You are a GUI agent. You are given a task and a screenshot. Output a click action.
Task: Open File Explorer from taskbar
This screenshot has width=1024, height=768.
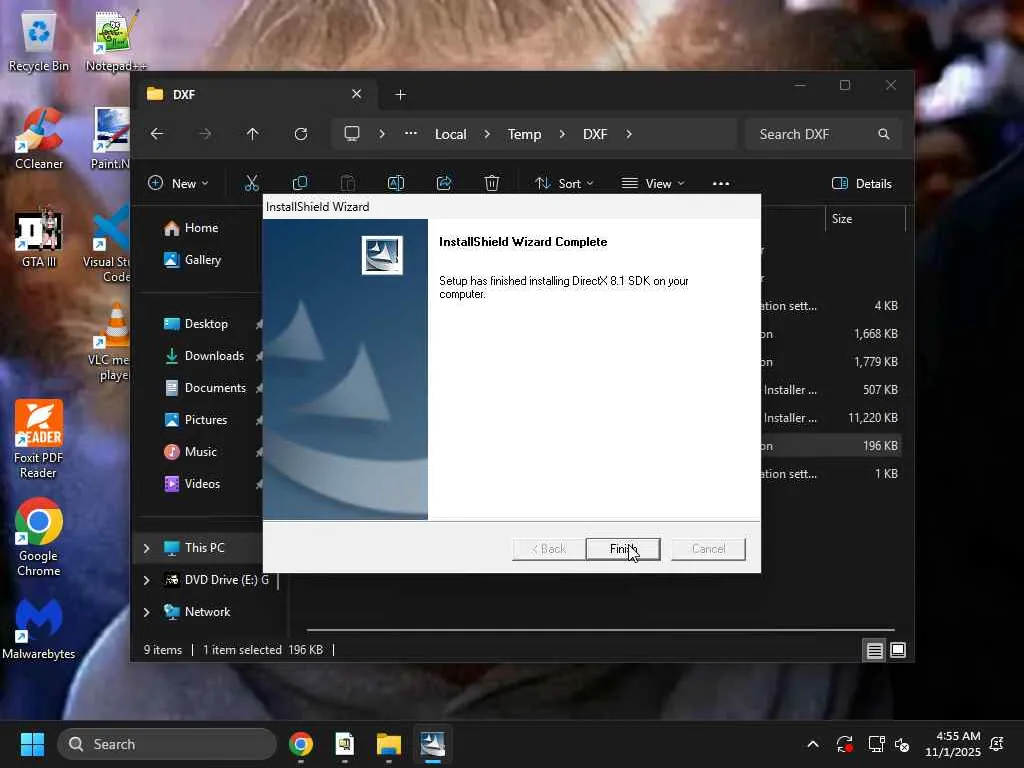(x=389, y=744)
